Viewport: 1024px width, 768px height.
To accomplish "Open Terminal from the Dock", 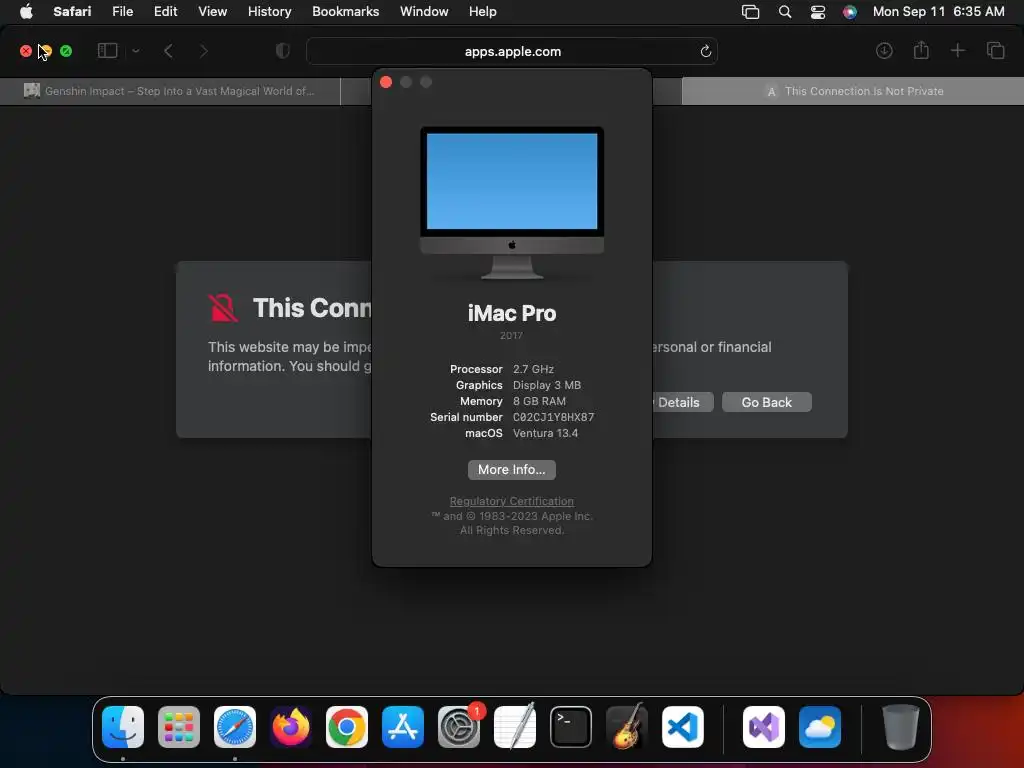I will tap(571, 727).
